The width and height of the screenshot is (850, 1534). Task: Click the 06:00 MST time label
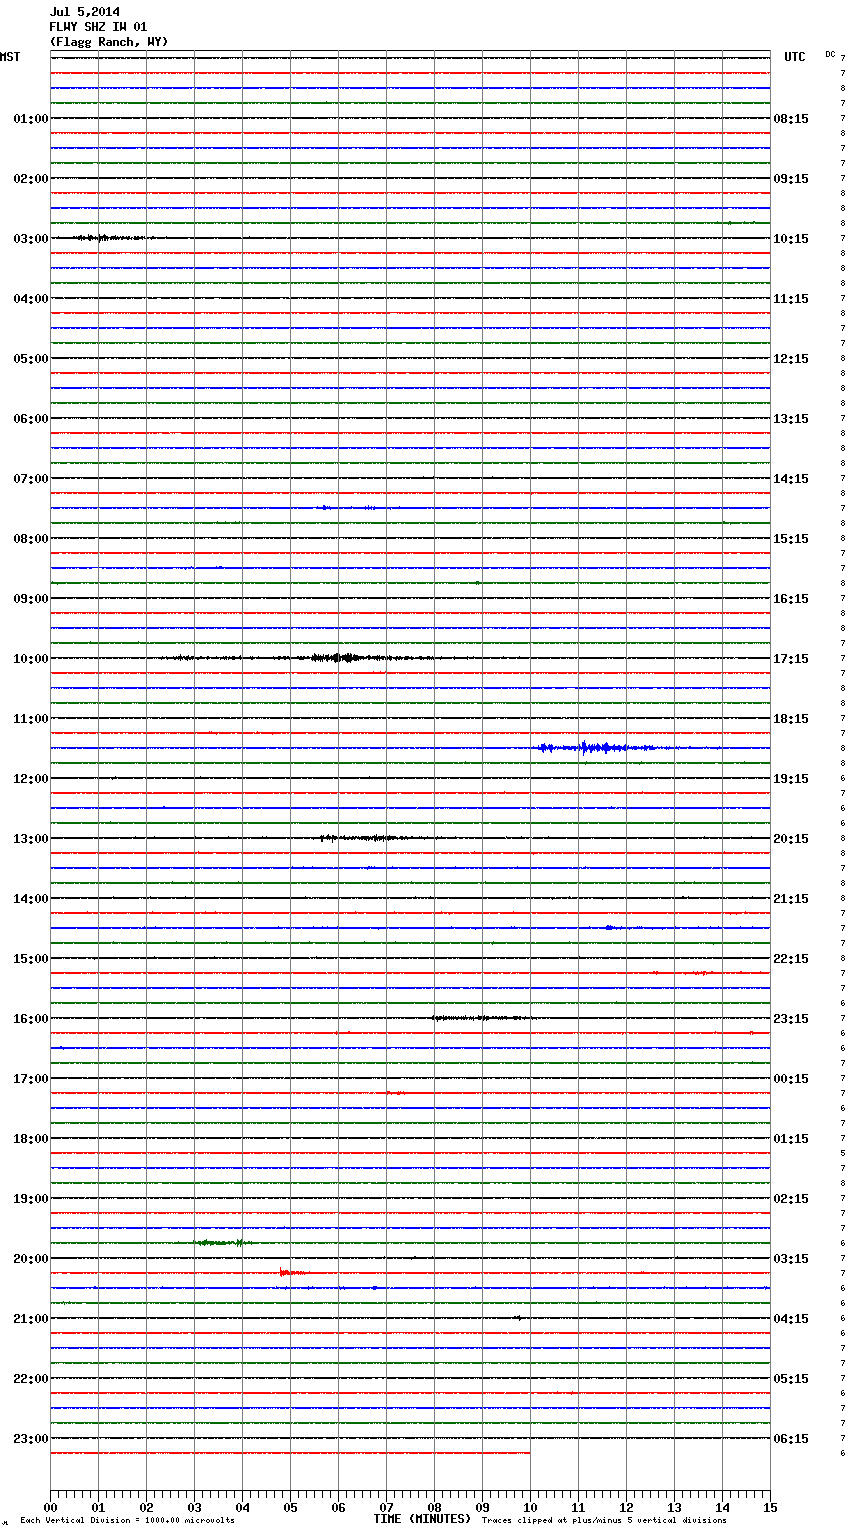coord(30,419)
